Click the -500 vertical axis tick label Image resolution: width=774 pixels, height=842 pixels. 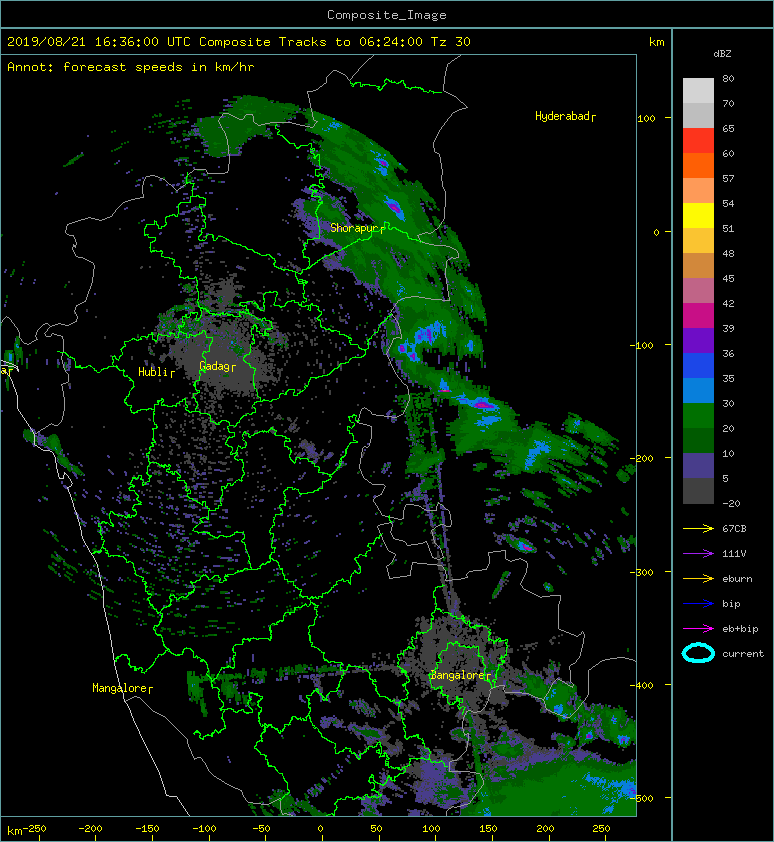[x=642, y=798]
